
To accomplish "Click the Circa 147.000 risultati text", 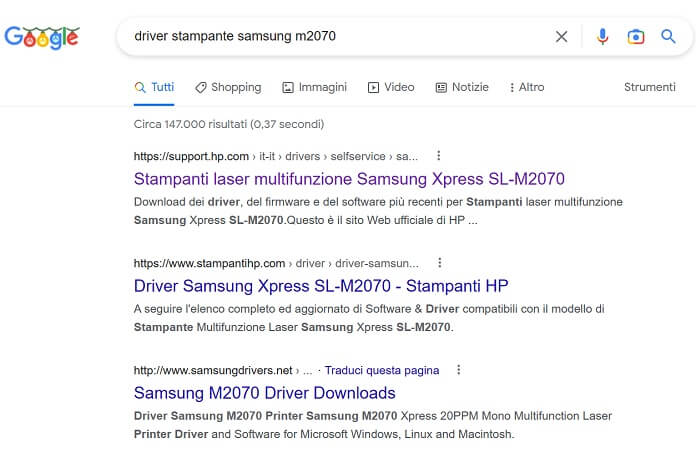I will 229,124.
